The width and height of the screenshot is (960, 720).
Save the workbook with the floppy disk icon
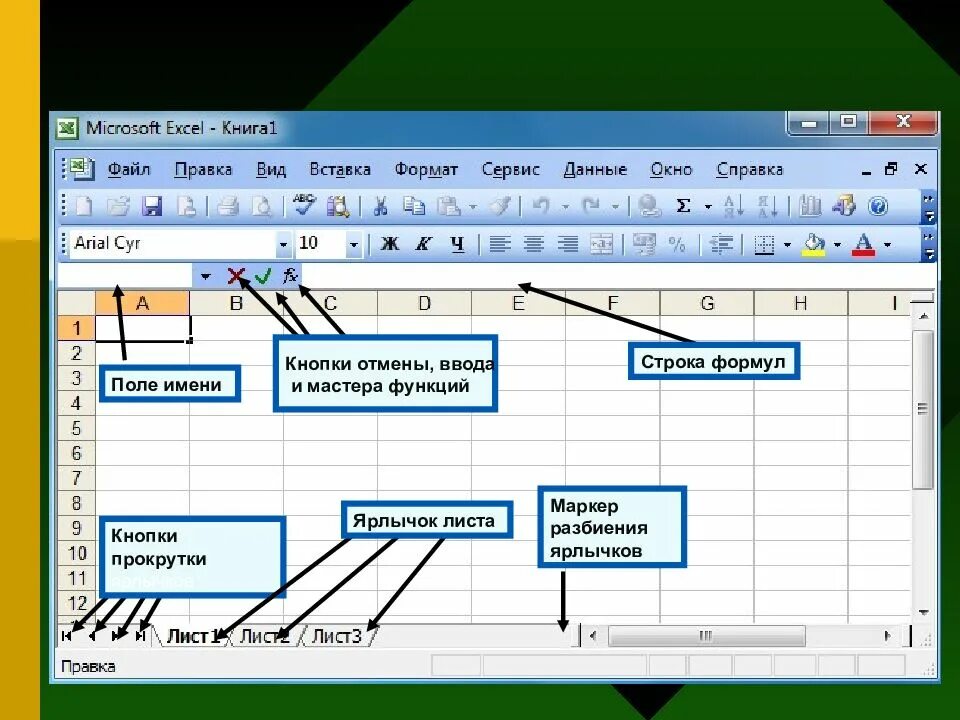[x=152, y=206]
